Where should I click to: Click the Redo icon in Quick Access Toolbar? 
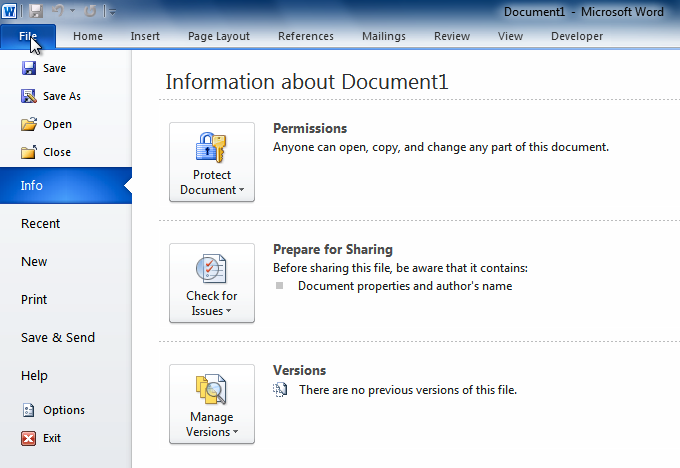tap(90, 11)
